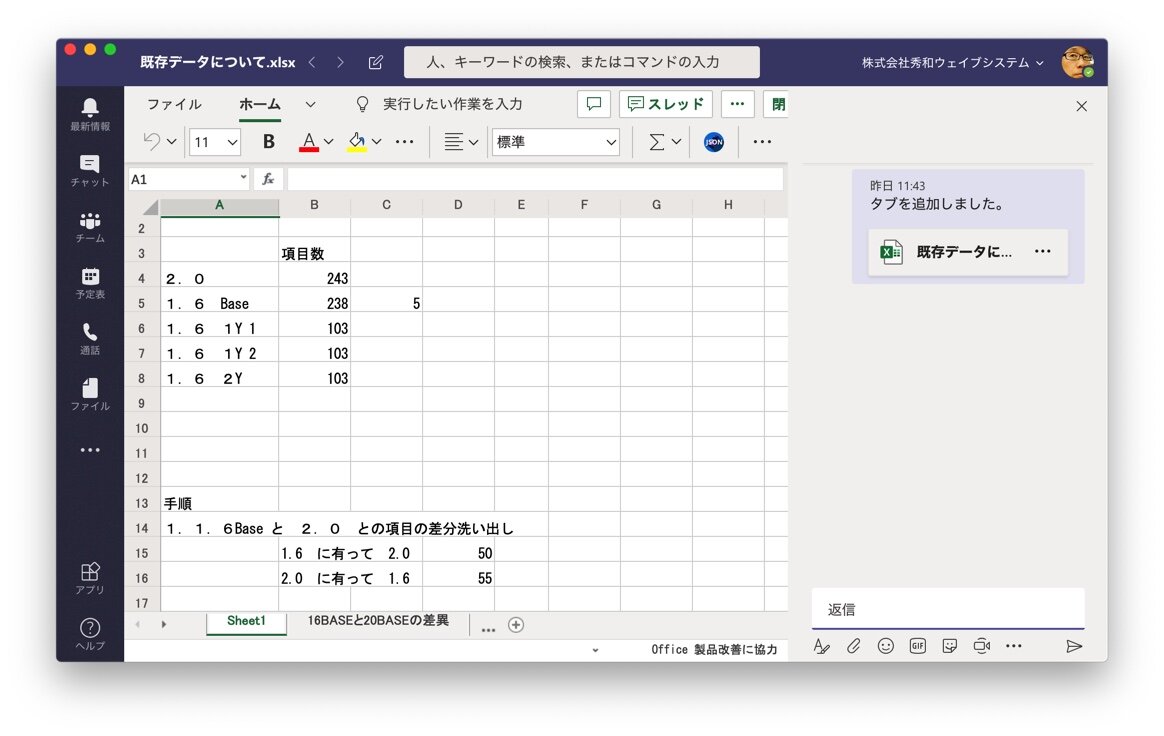Click the GIF icon in reply toolbar
This screenshot has width=1164, height=736.
[x=917, y=646]
